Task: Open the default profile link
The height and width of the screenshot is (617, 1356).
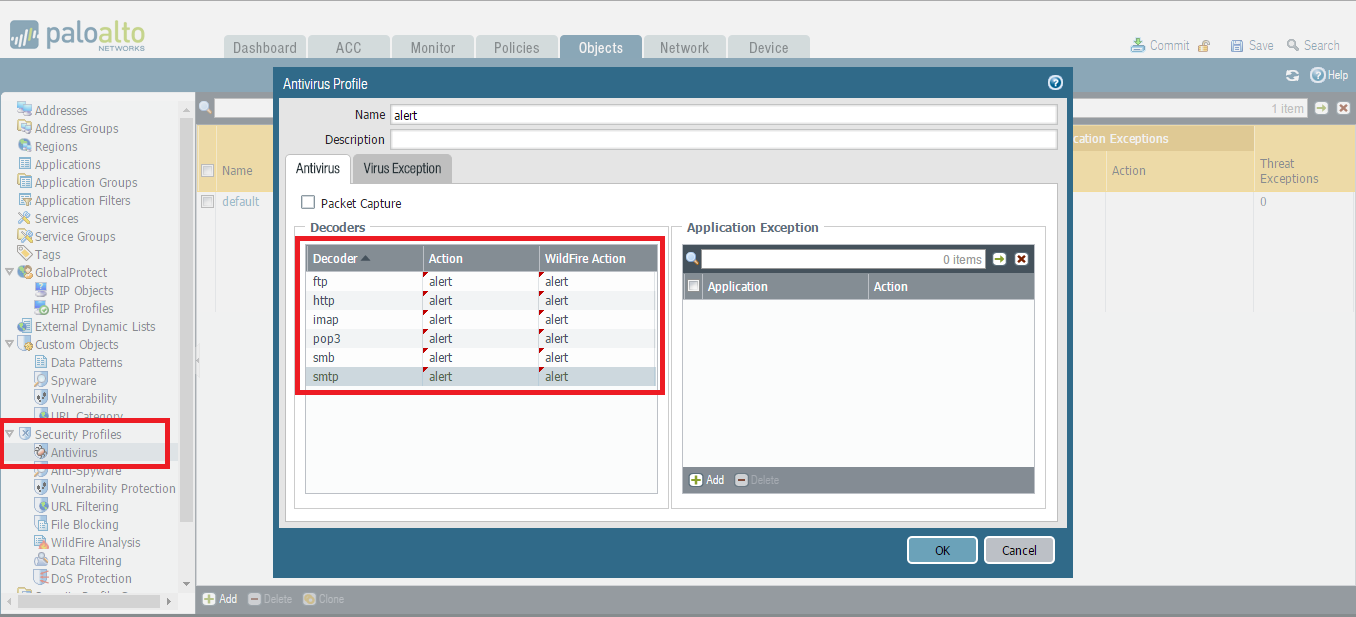Action: click(240, 201)
